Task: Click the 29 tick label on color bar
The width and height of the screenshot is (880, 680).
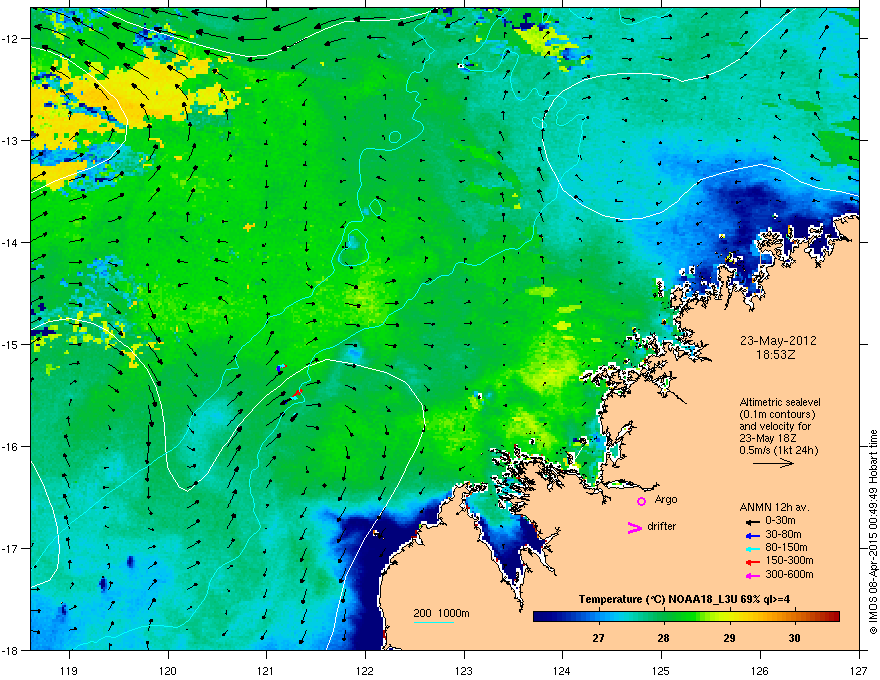Action: coord(729,638)
